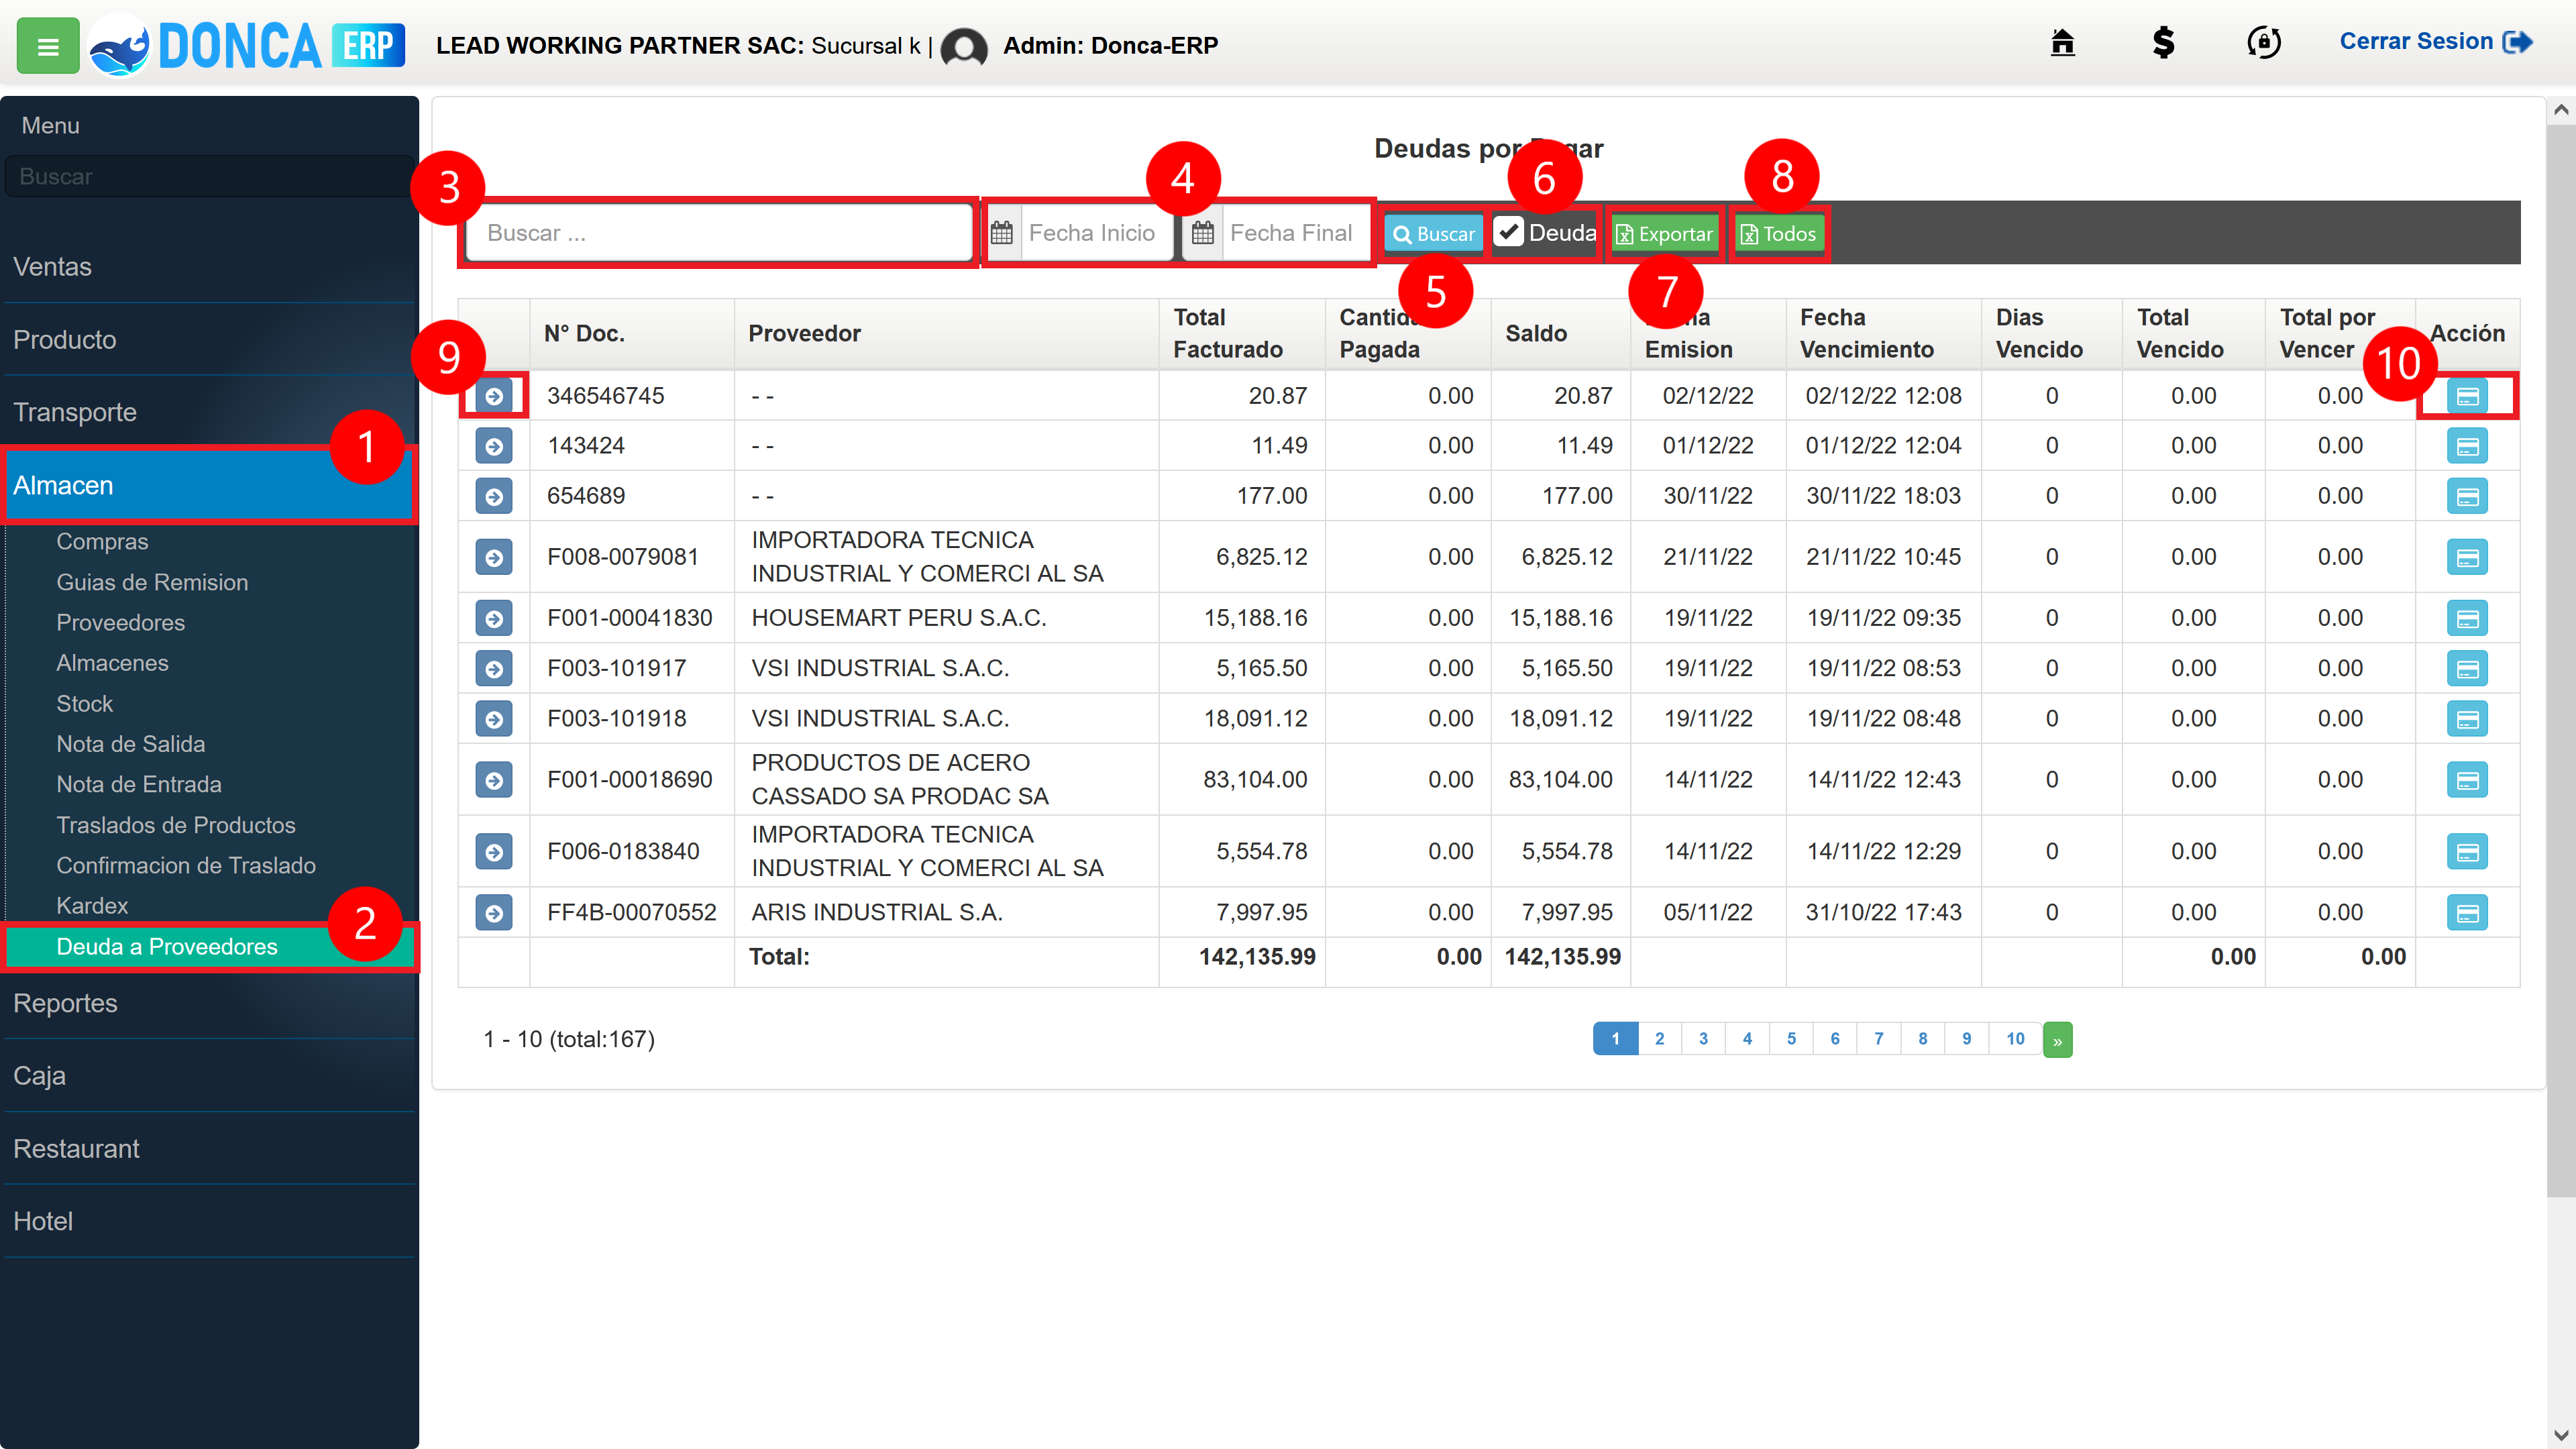This screenshot has width=2576, height=1449.
Task: Select Deuda a Proveedores submenu item
Action: (209, 947)
